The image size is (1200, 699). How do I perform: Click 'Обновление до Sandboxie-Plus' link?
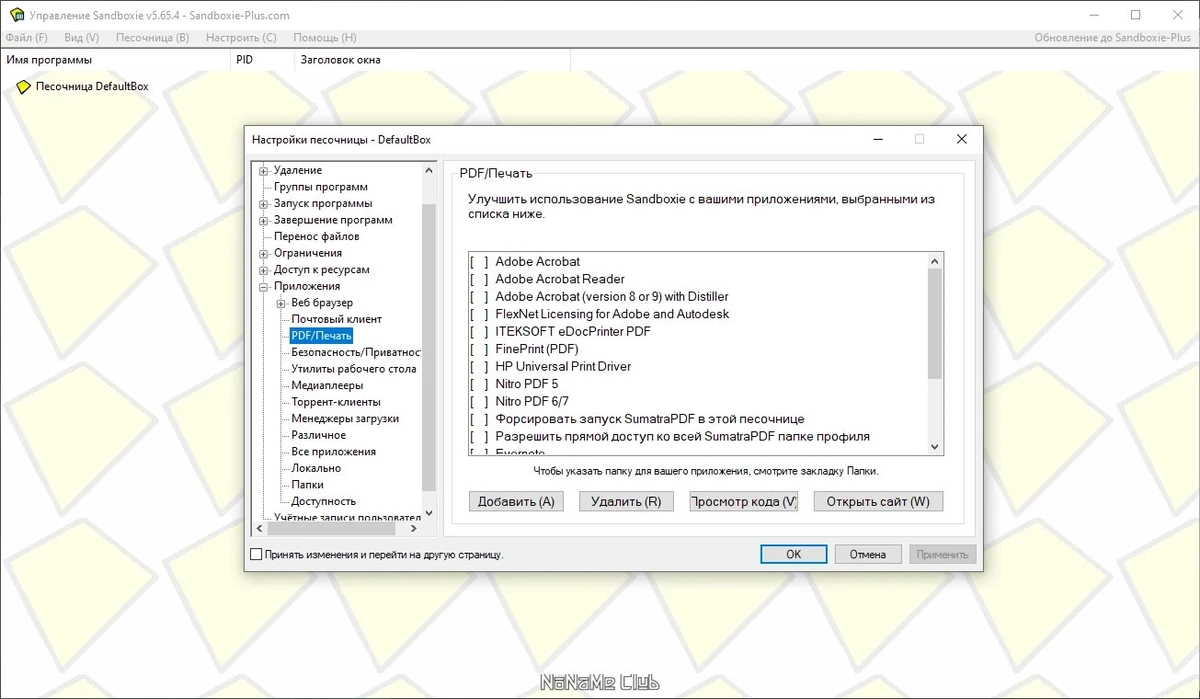[1114, 38]
